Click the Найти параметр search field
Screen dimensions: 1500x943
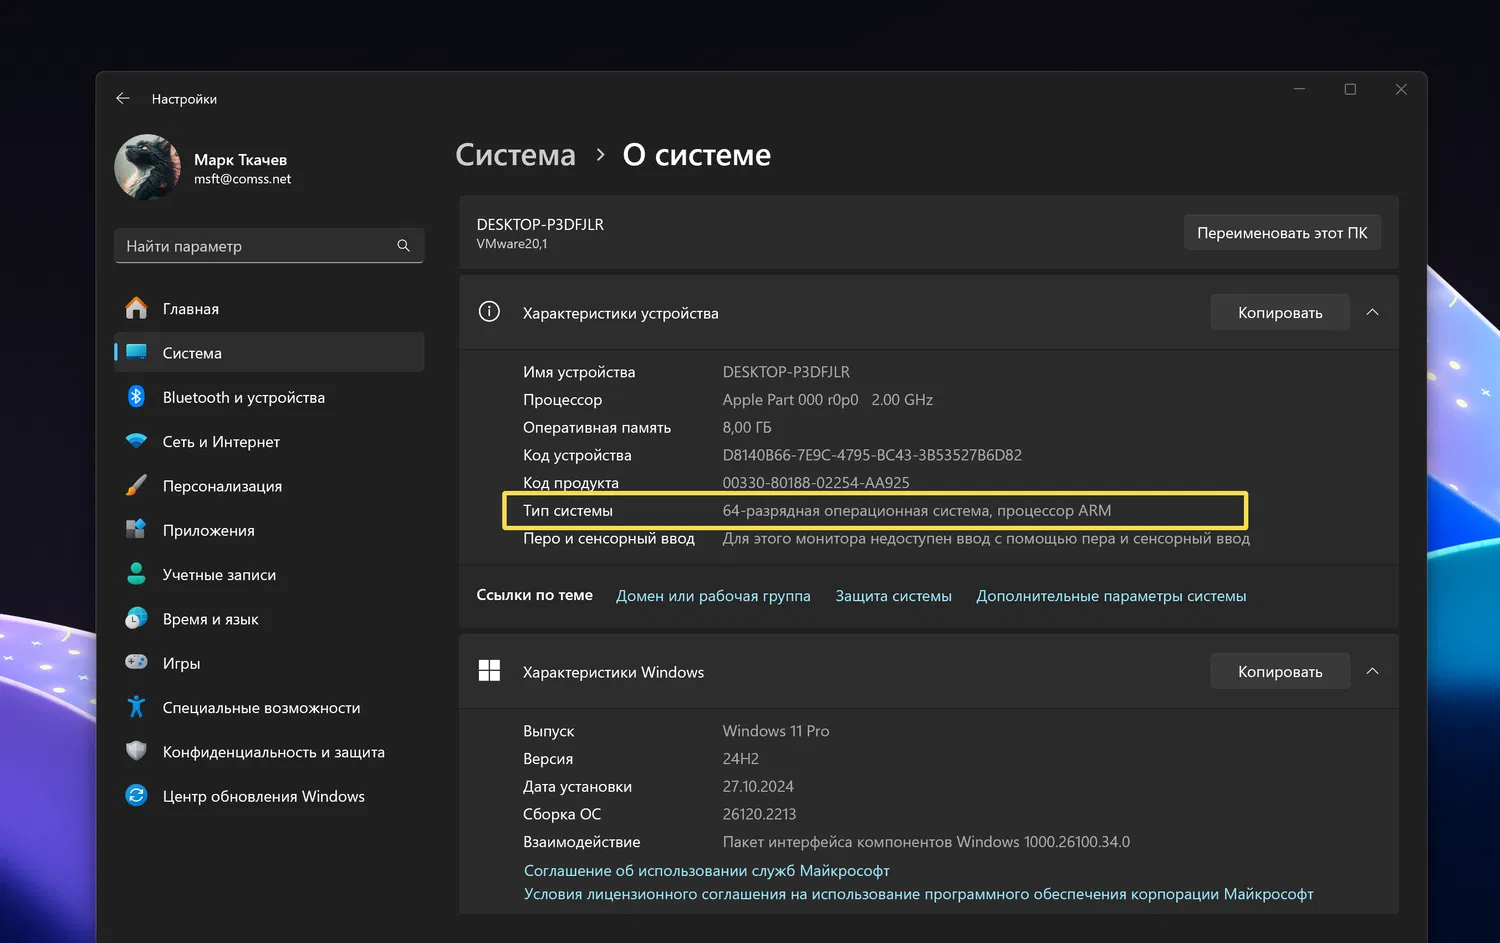coord(255,246)
